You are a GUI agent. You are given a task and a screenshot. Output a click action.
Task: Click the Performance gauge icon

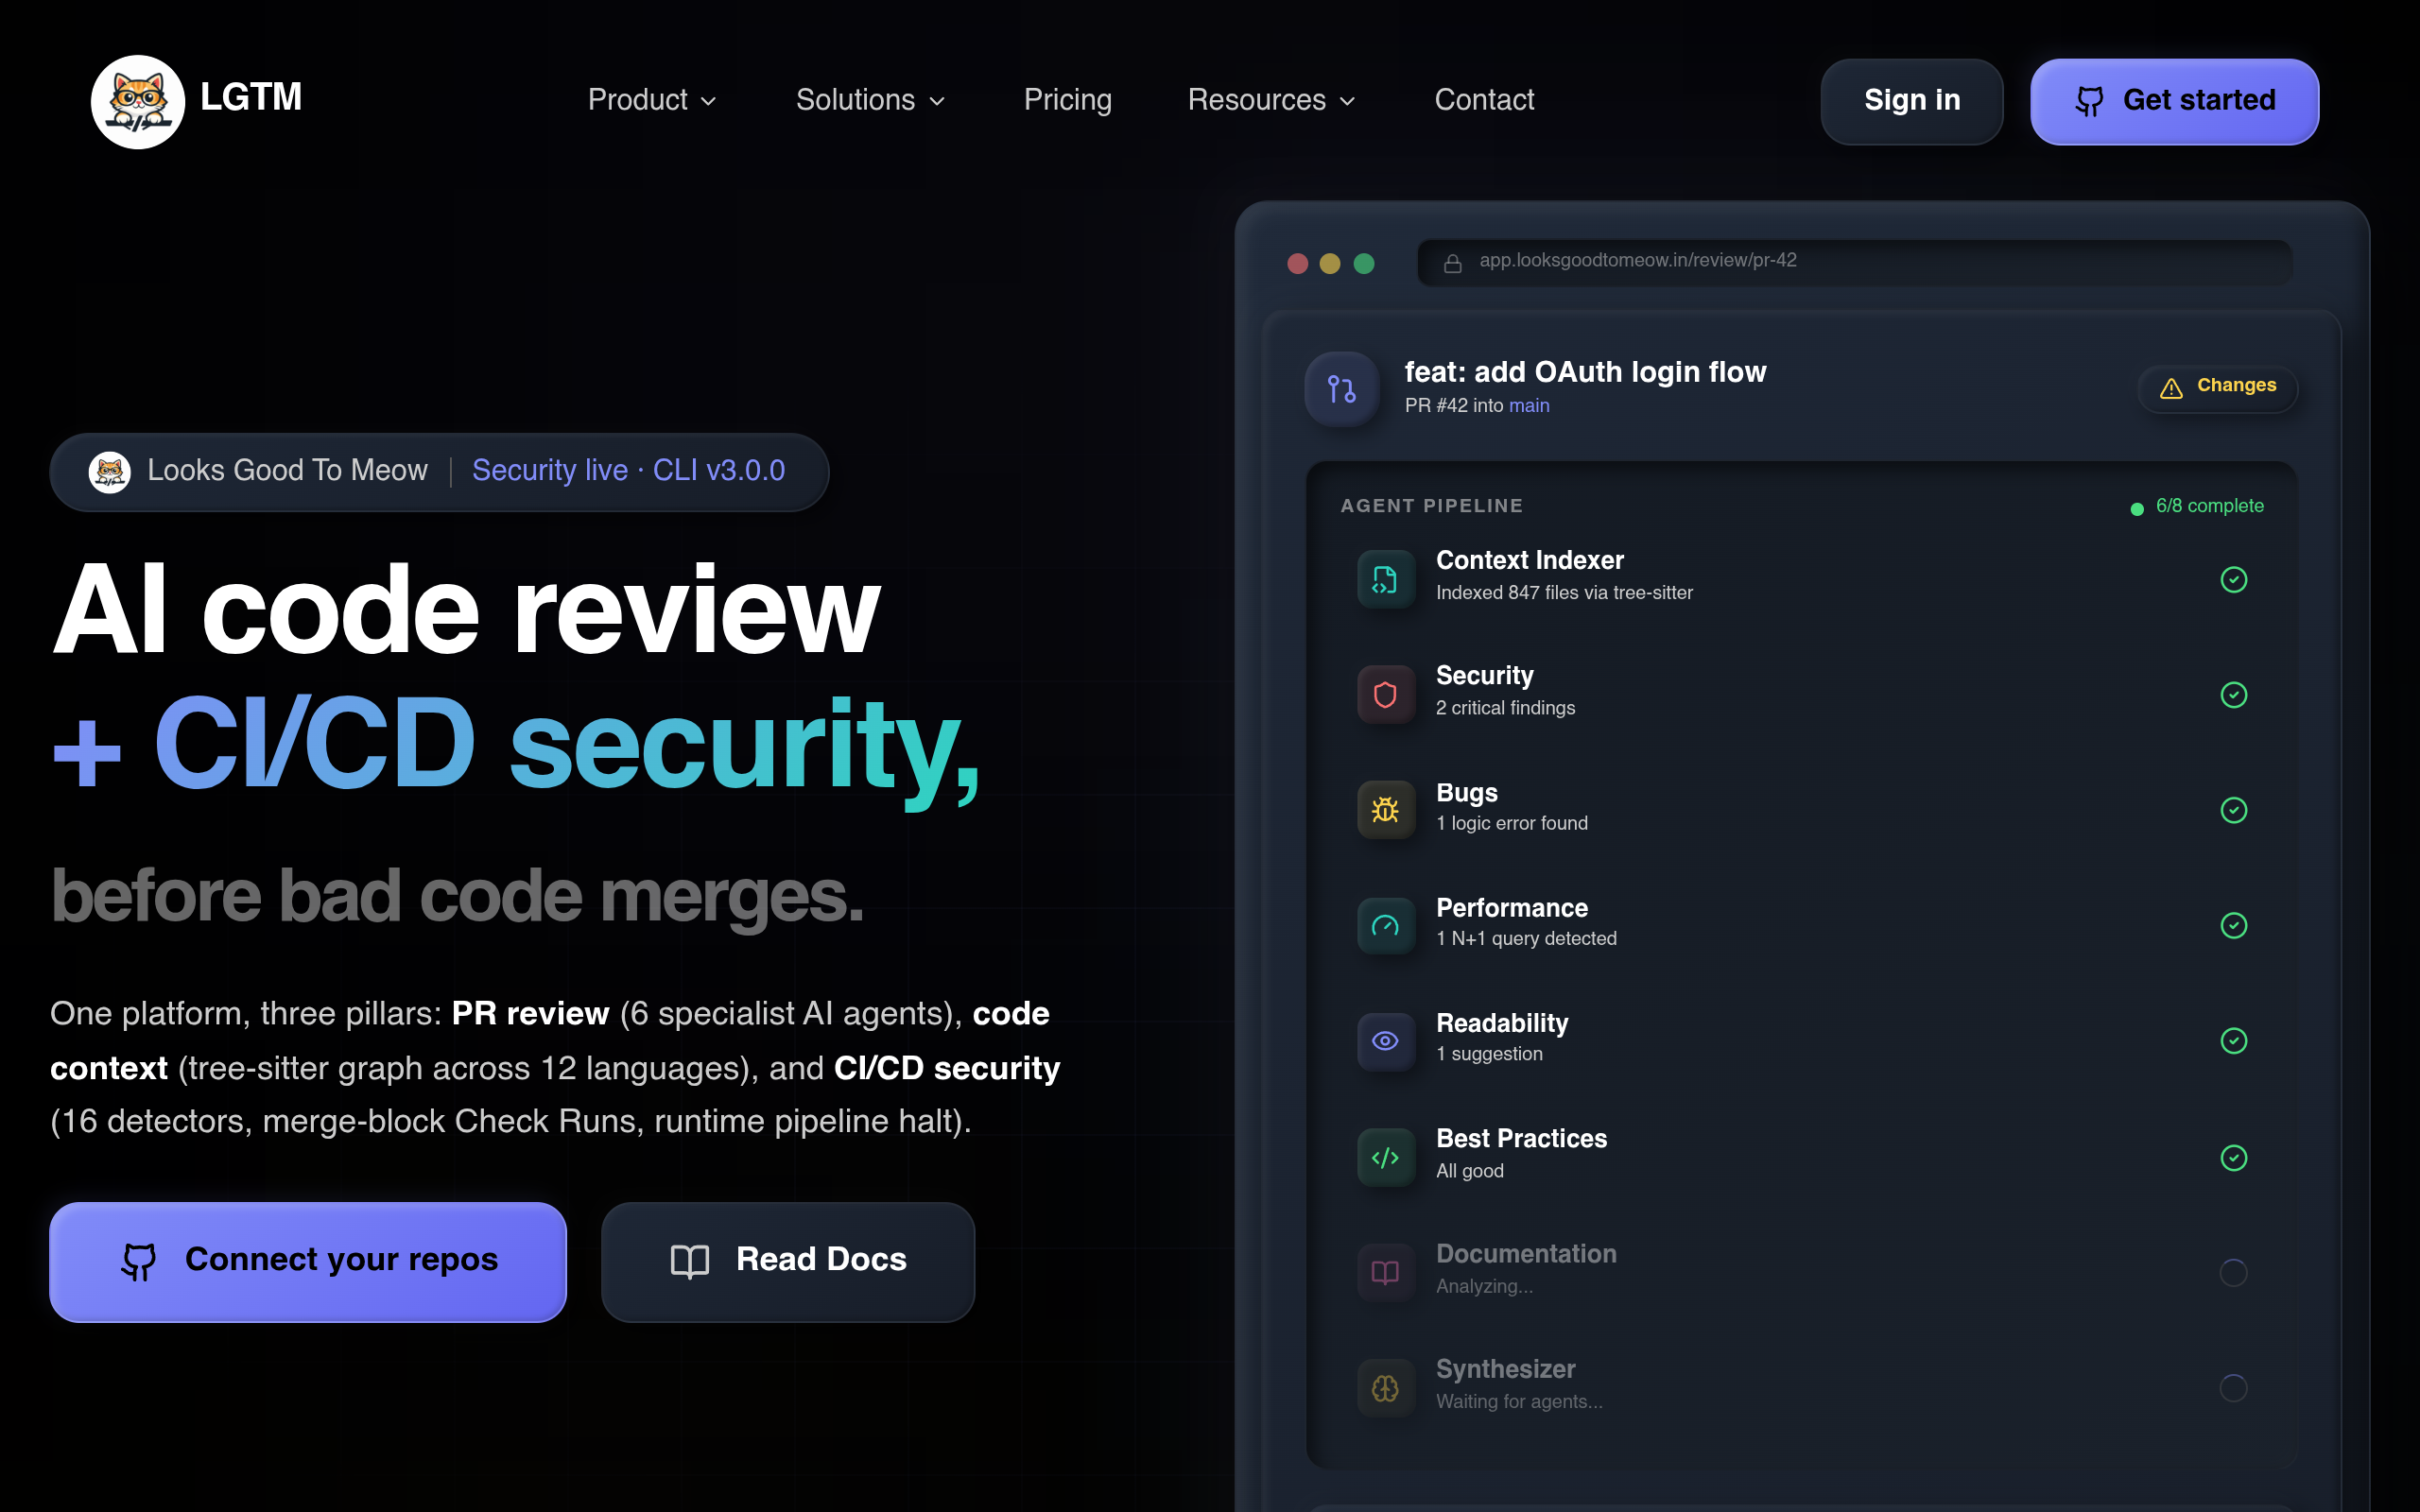pos(1386,925)
